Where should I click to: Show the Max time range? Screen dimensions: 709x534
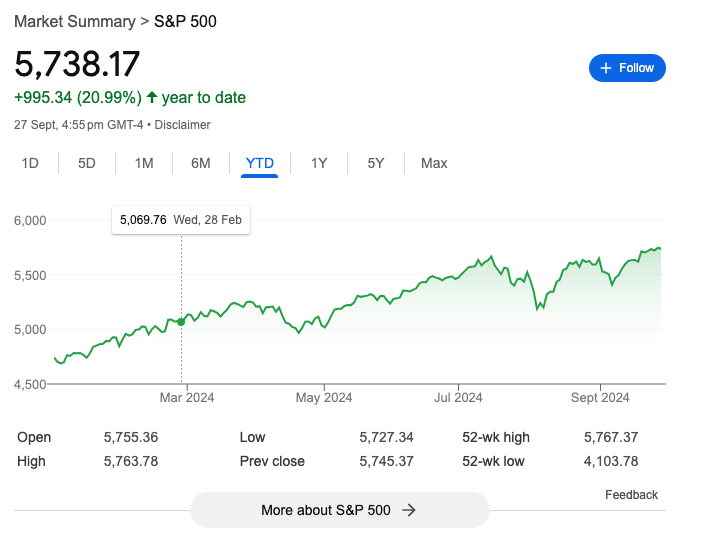click(434, 163)
